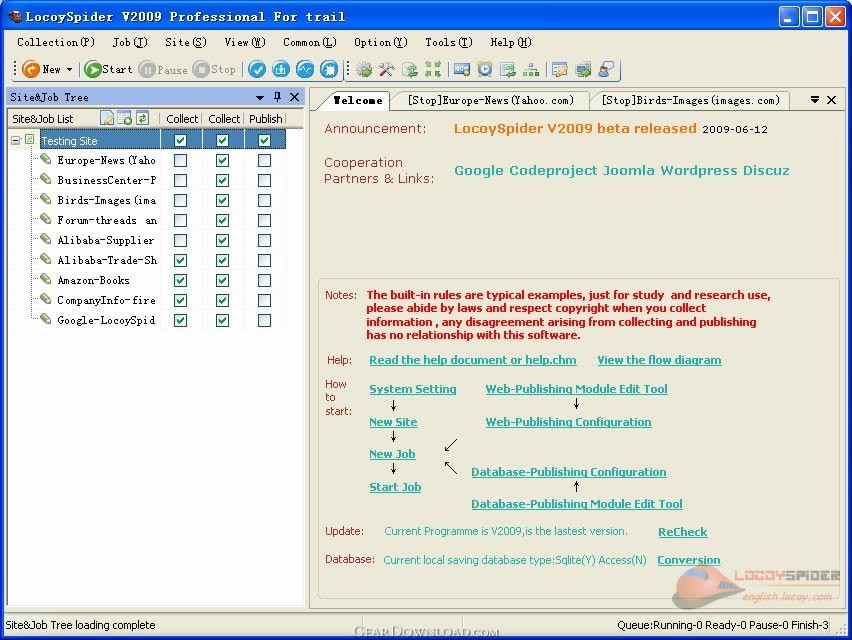This screenshot has height=640, width=852.
Task: Click the blue line-graph circle toolbar icon
Action: pos(305,70)
